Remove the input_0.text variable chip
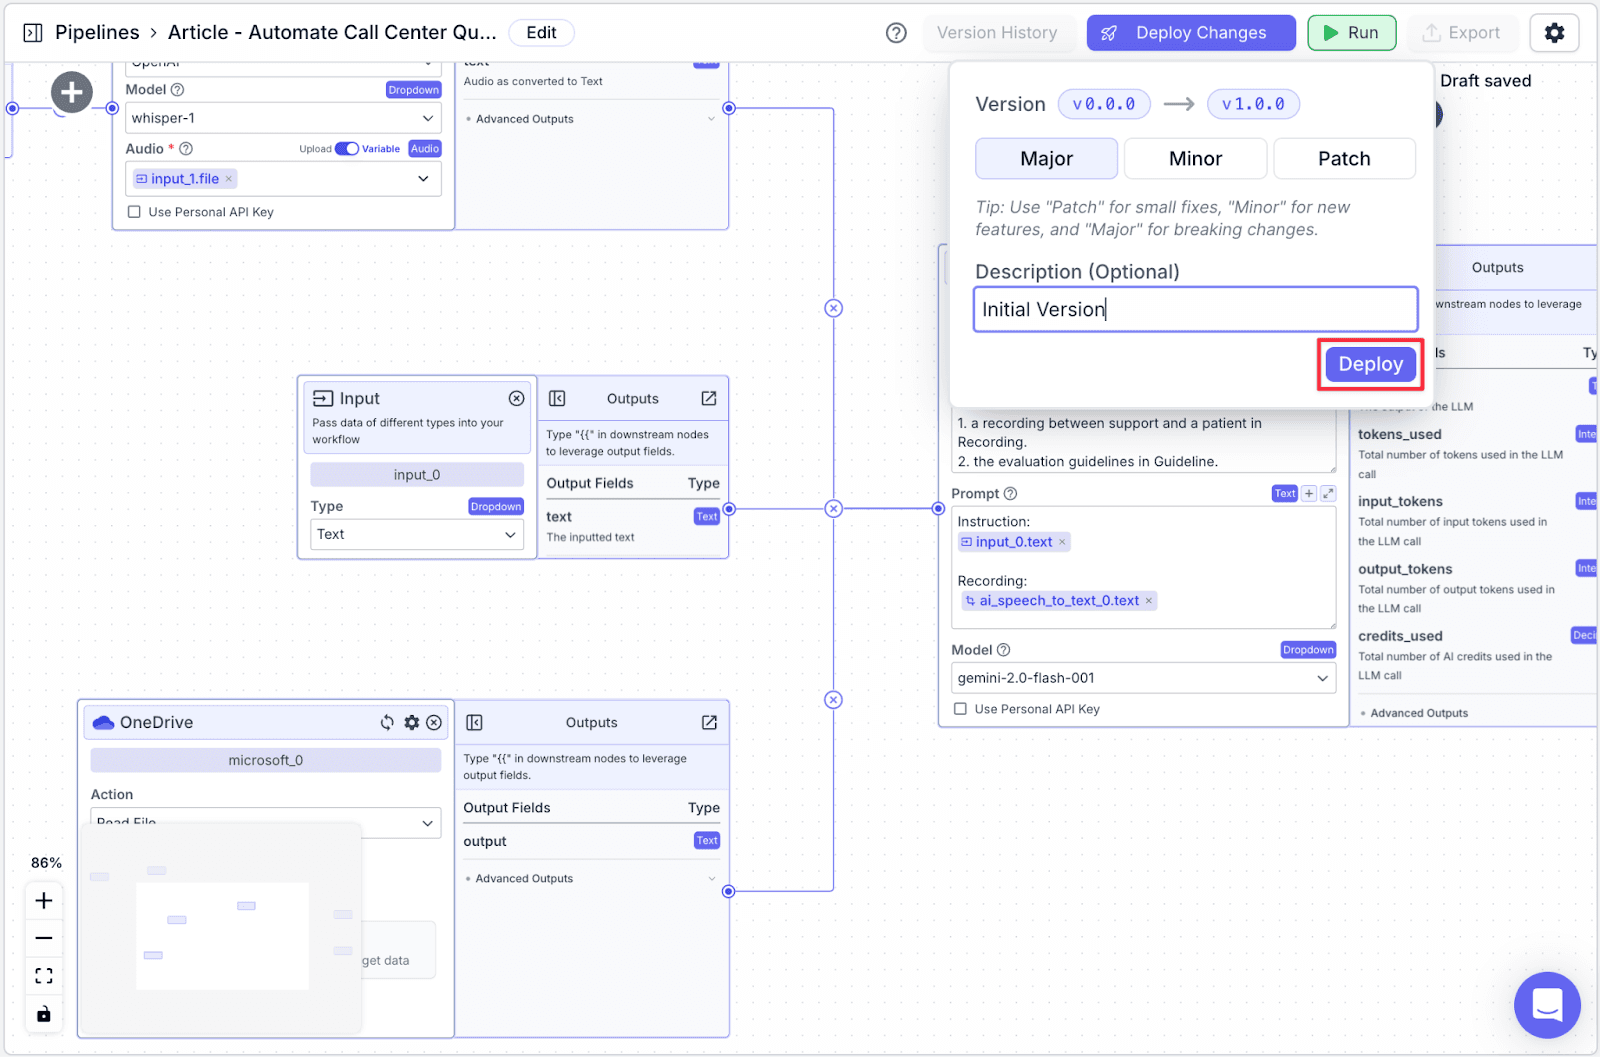 point(1062,542)
